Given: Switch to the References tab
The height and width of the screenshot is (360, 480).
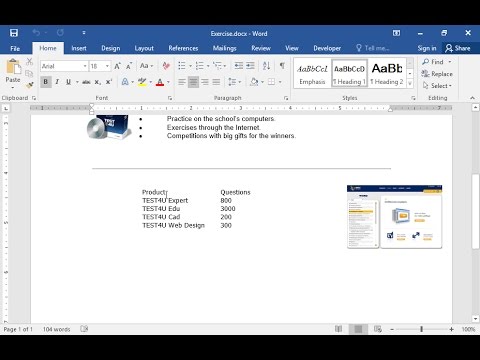Looking at the screenshot, I should (183, 48).
